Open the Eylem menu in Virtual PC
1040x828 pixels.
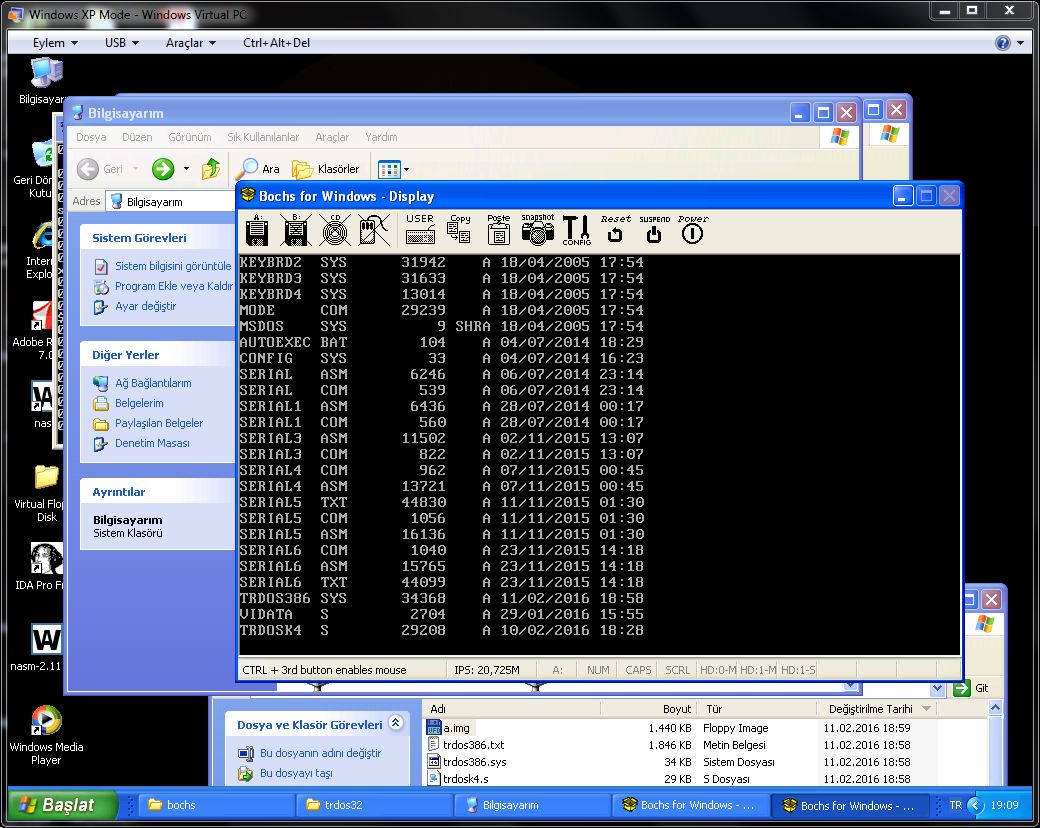point(55,42)
